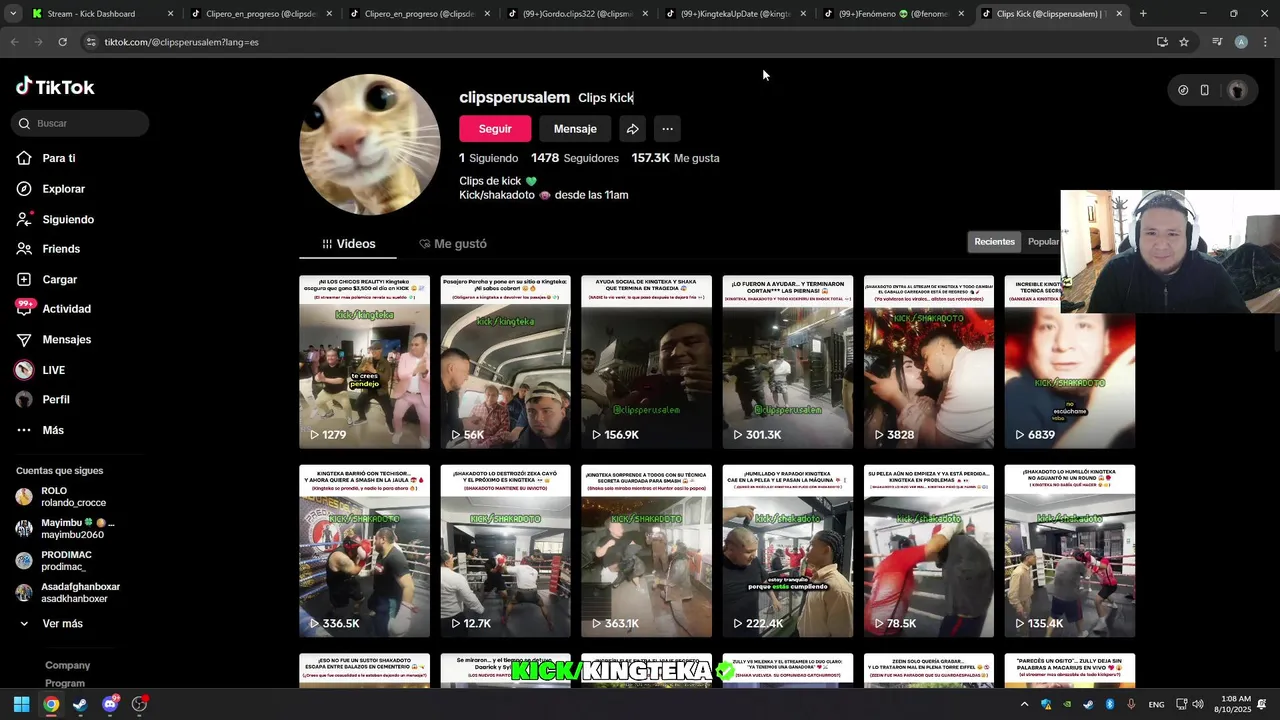Switch to Gordo.clips322 browser tab
The height and width of the screenshot is (720, 1280).
pyautogui.click(x=578, y=14)
